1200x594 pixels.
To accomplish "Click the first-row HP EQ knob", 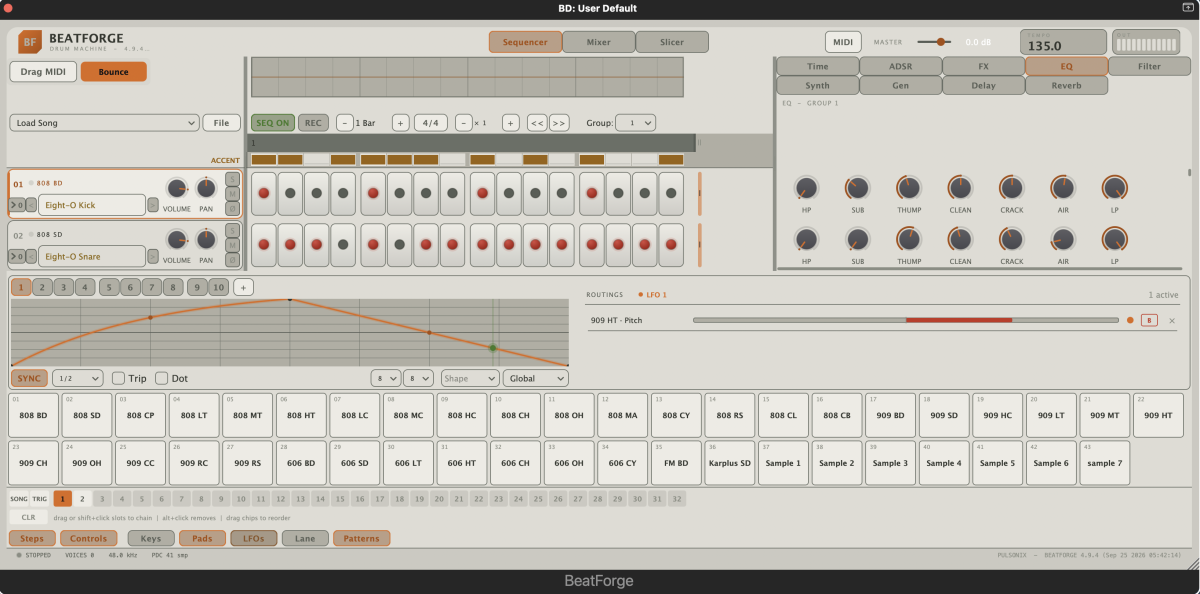I will (806, 187).
